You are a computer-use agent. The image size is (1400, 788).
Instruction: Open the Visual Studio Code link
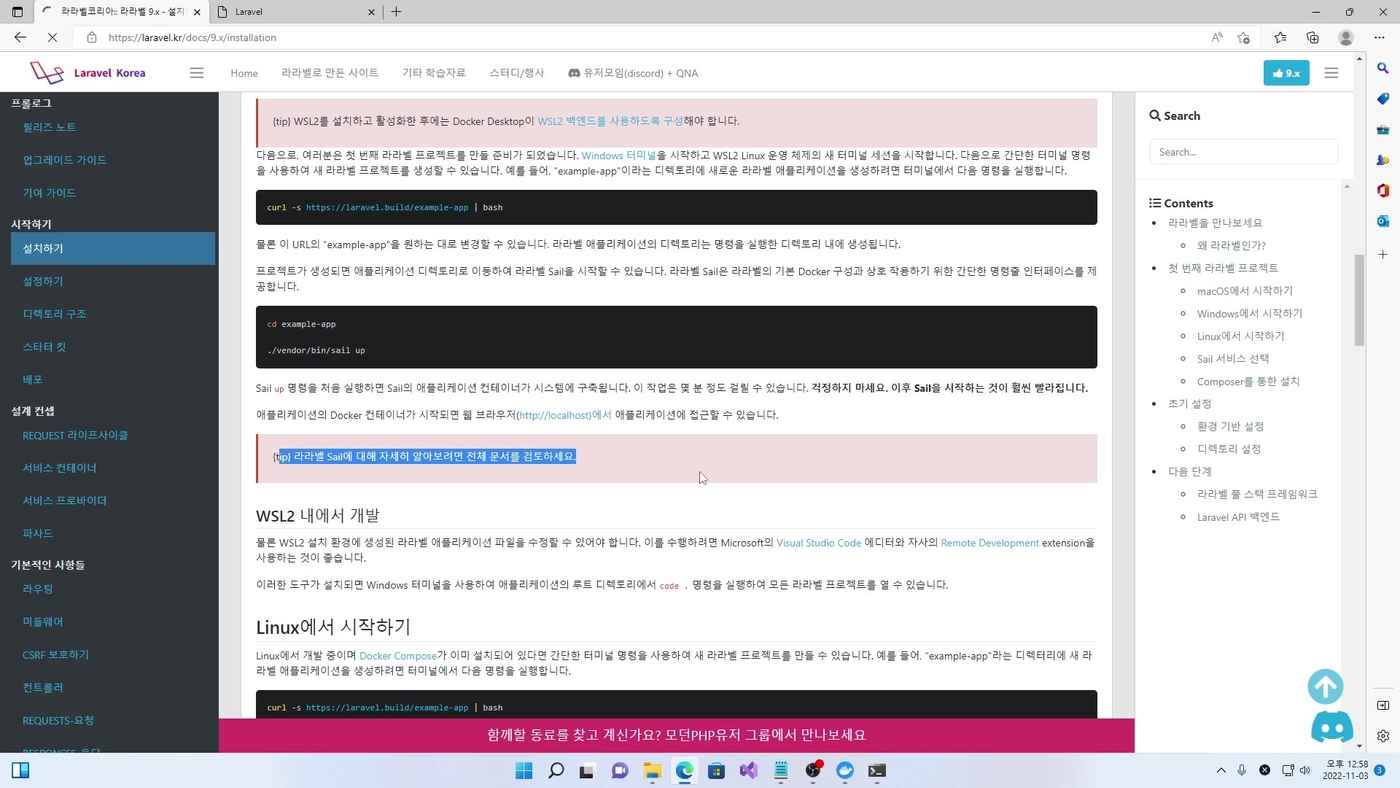click(x=819, y=543)
